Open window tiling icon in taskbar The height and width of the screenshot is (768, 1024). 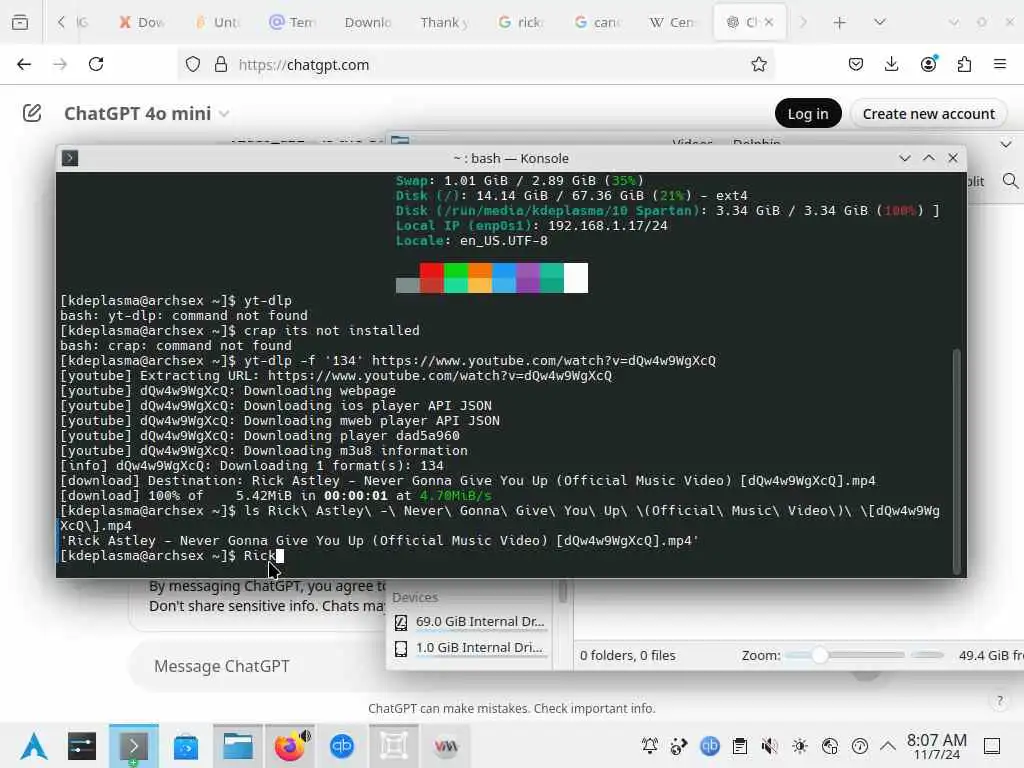point(394,746)
